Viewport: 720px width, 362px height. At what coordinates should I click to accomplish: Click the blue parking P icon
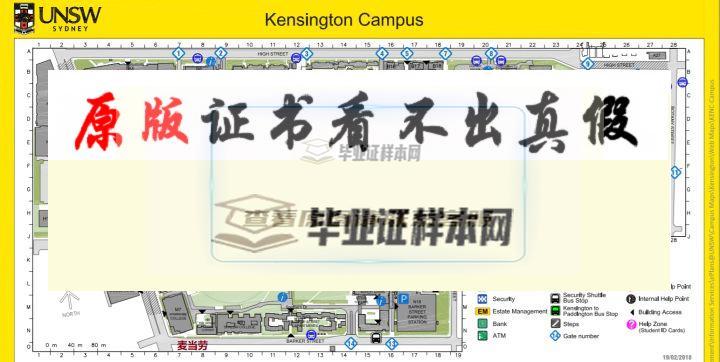pyautogui.click(x=403, y=300)
